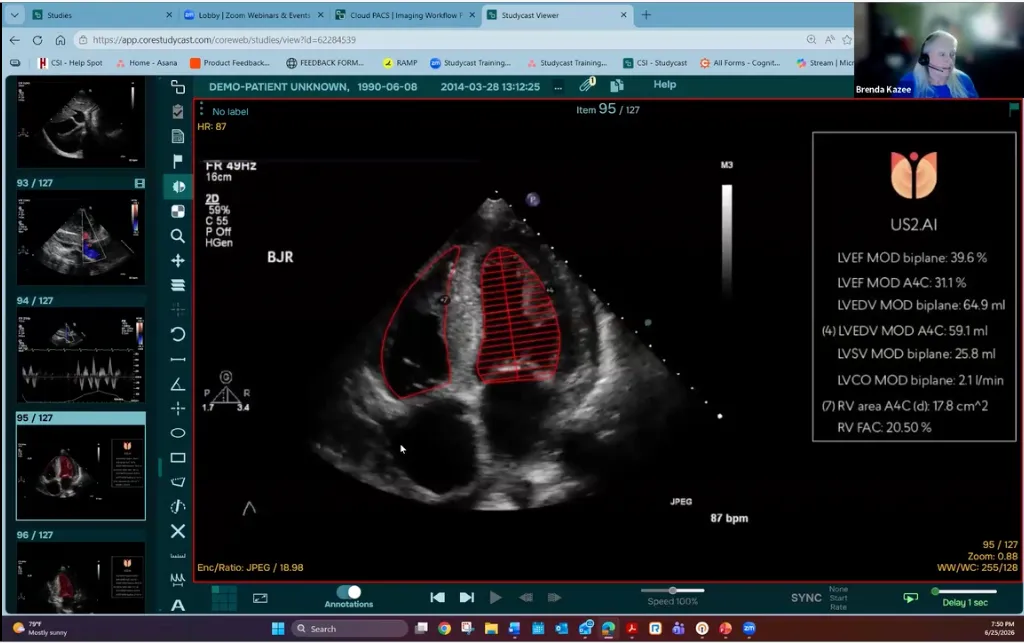Select the angle measurement tool

(178, 384)
